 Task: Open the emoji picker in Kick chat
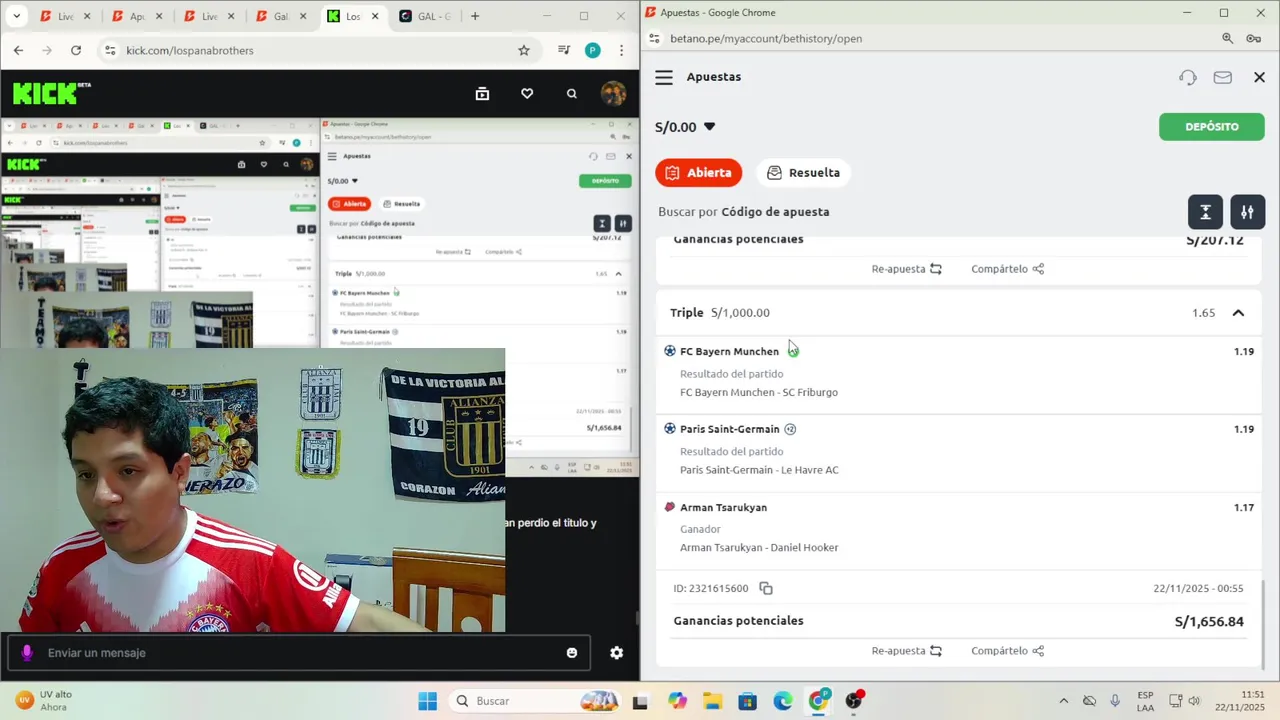(572, 653)
